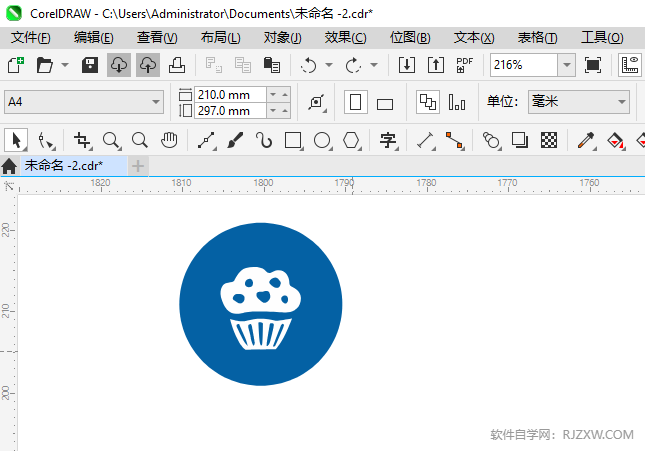Screen dimensions: 645x451
Task: Select the Shape node tool
Action: pos(46,141)
